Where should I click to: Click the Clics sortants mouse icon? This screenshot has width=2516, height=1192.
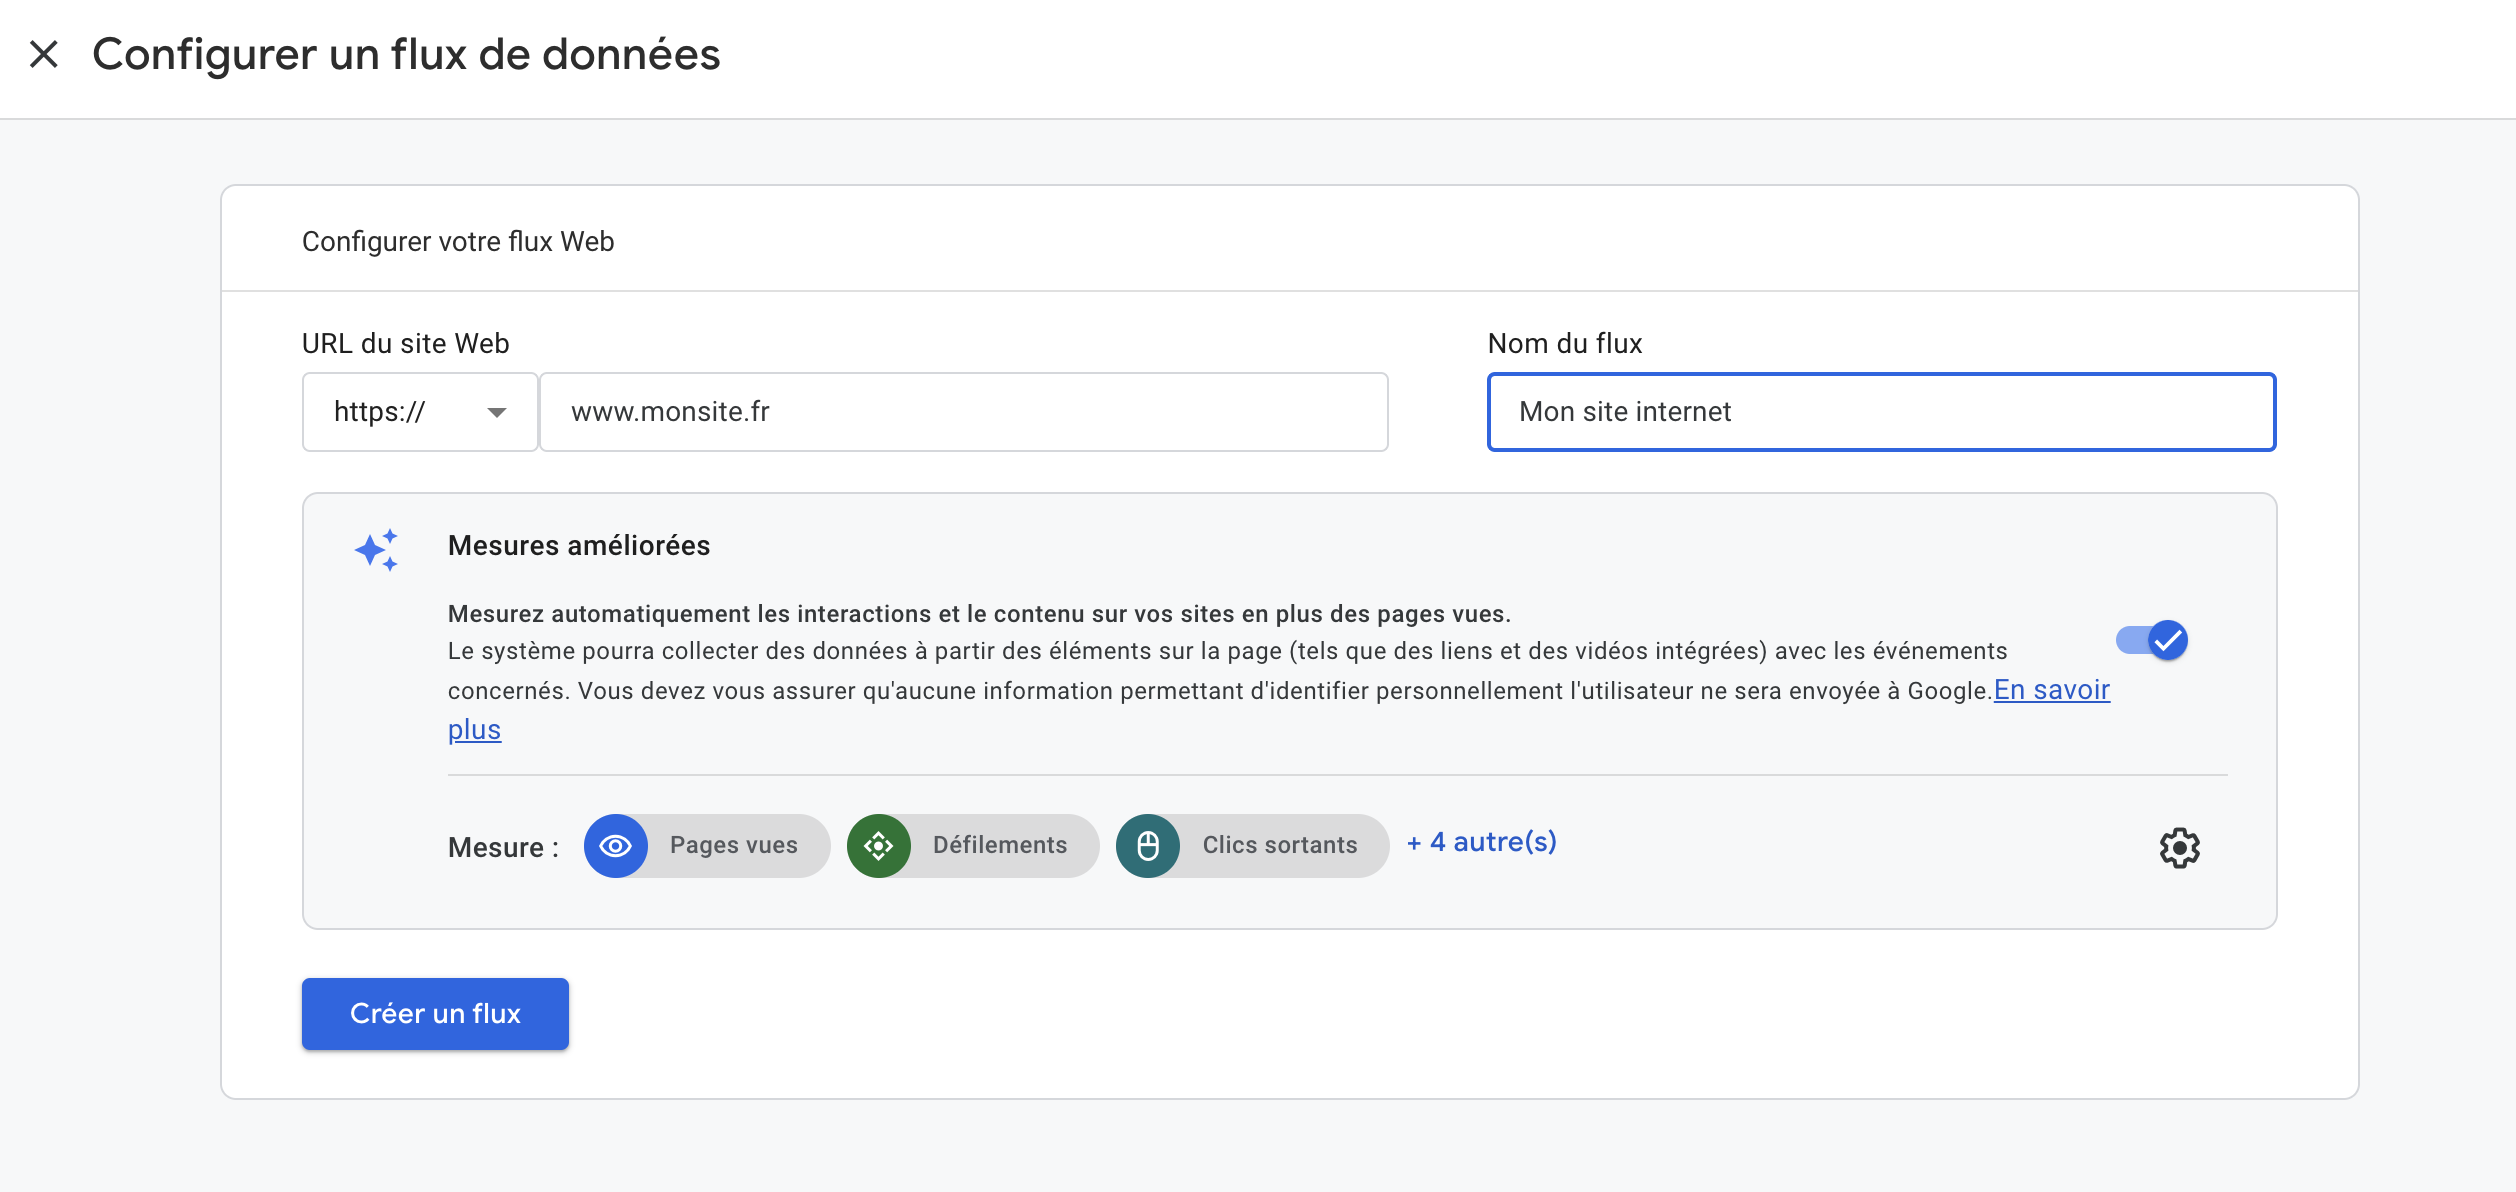(1148, 846)
